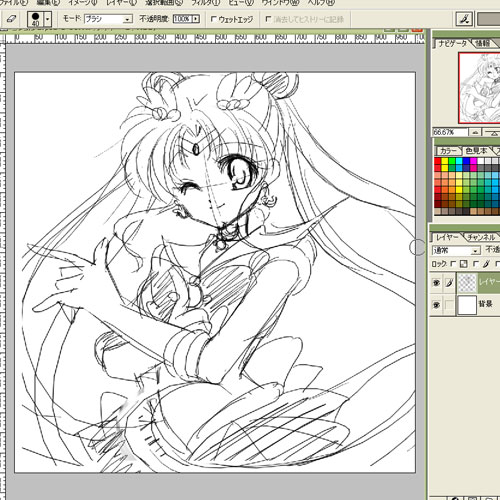
Task: Open the ファイル menu
Action: [13, 3]
